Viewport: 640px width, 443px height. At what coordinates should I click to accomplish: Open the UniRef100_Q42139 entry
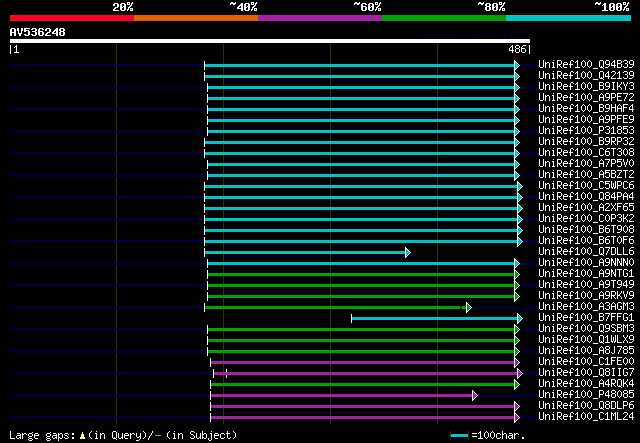(x=586, y=75)
